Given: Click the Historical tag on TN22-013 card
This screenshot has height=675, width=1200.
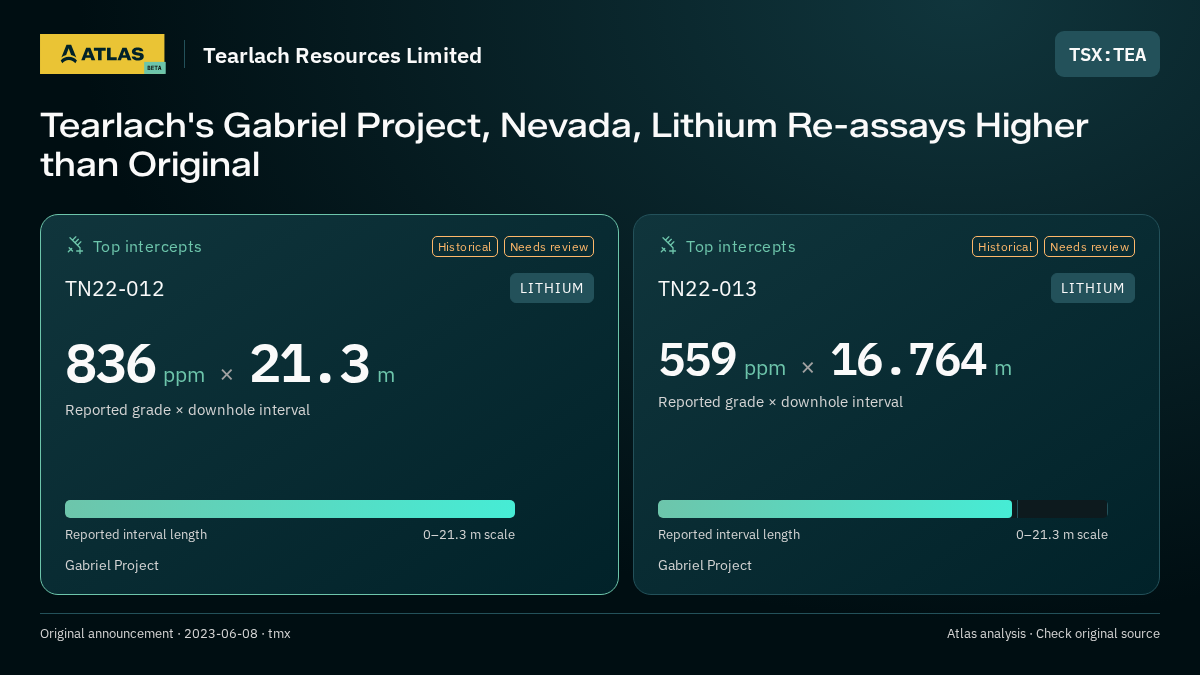Looking at the screenshot, I should [1005, 247].
